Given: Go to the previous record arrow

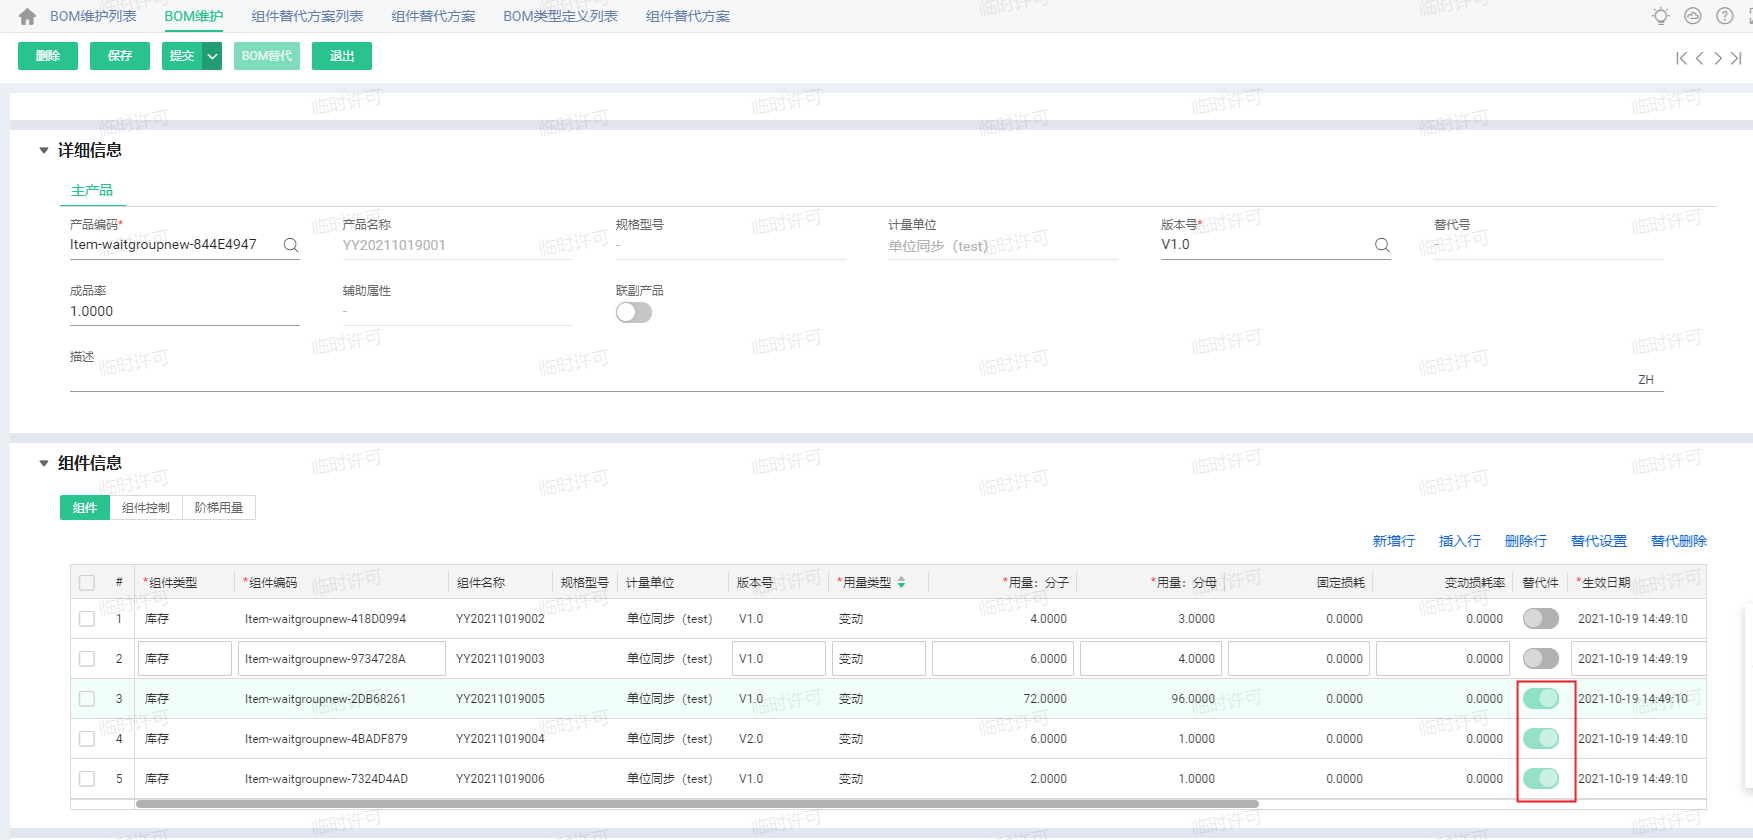Looking at the screenshot, I should 1699,58.
